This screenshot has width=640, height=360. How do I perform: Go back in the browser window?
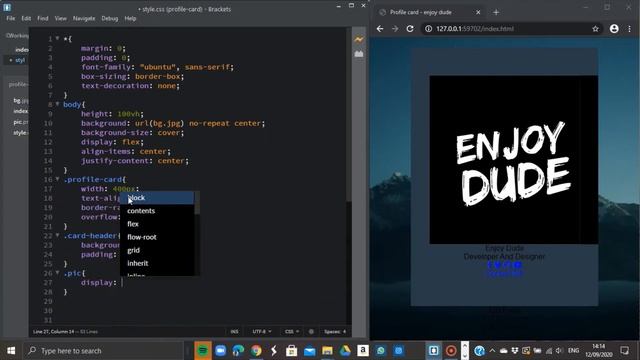[x=380, y=29]
